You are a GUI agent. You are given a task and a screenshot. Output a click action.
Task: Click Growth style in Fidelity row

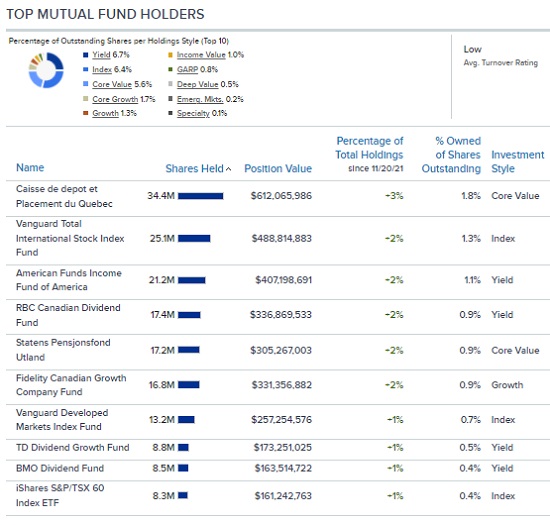(507, 385)
